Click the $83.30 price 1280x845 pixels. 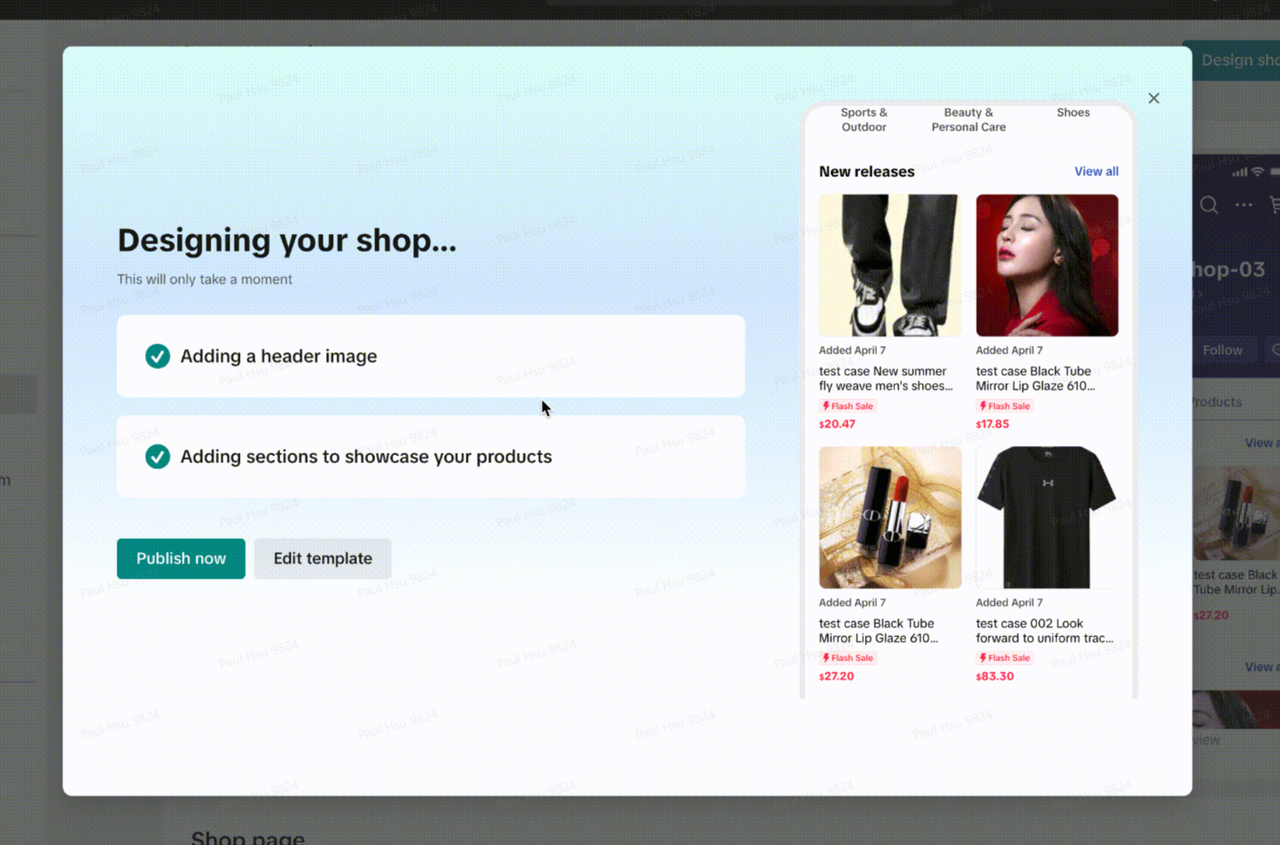tap(995, 676)
